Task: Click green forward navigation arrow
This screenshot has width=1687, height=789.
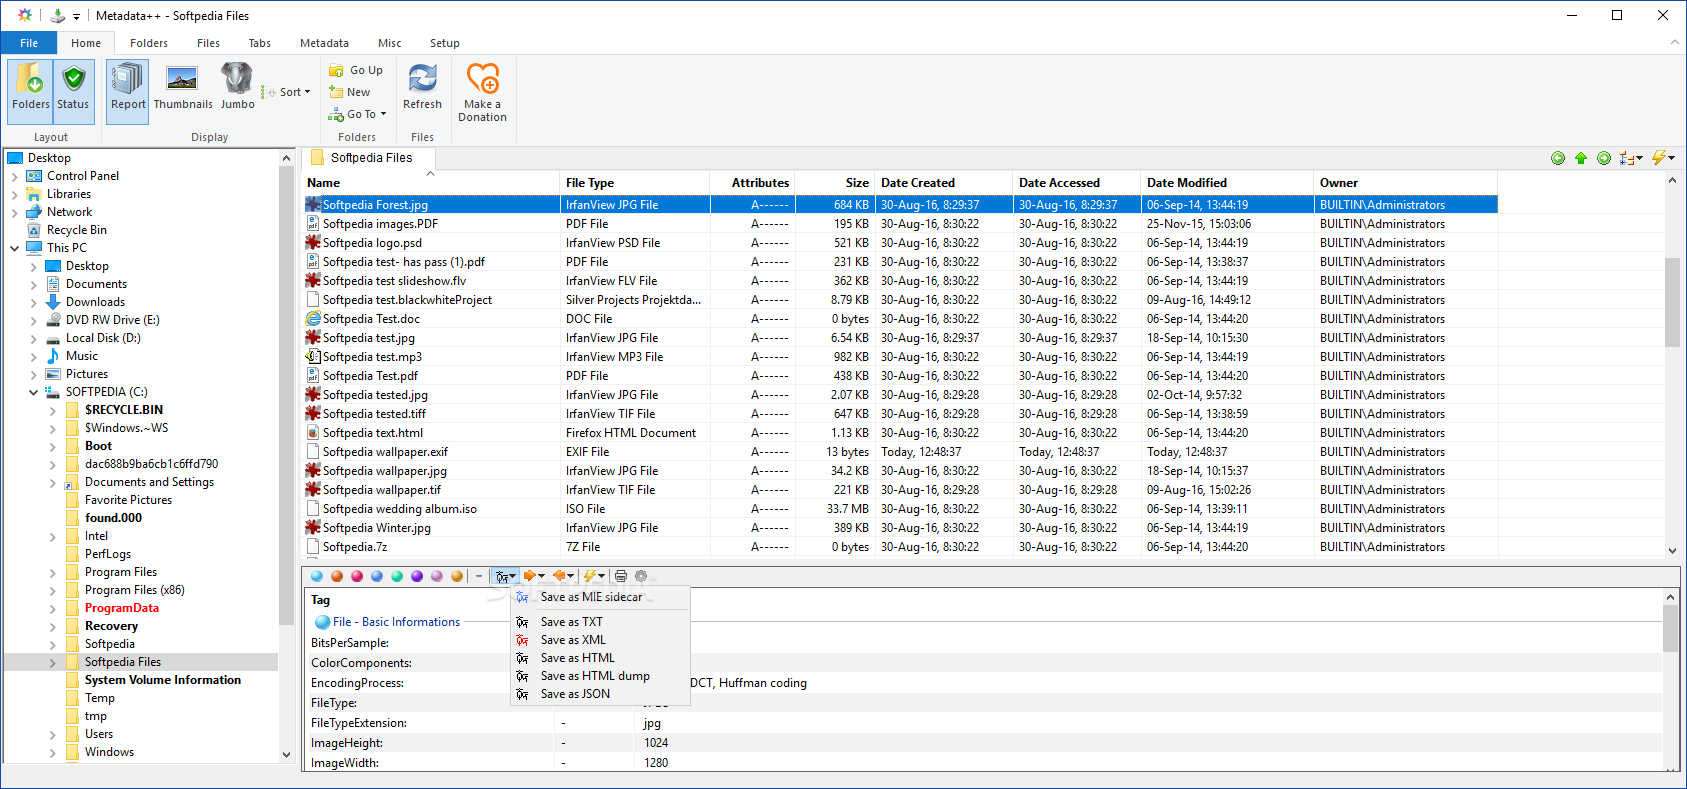Action: point(1604,158)
